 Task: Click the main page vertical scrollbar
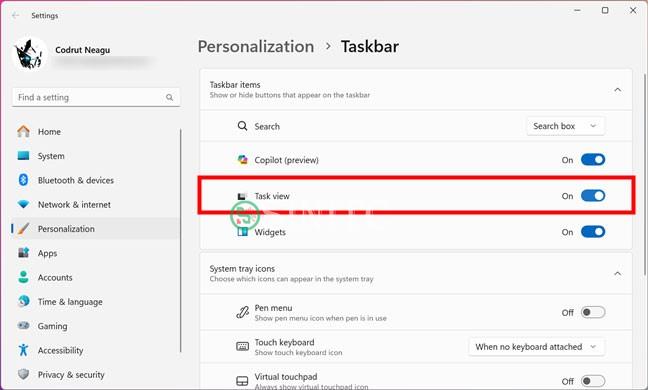[645, 174]
